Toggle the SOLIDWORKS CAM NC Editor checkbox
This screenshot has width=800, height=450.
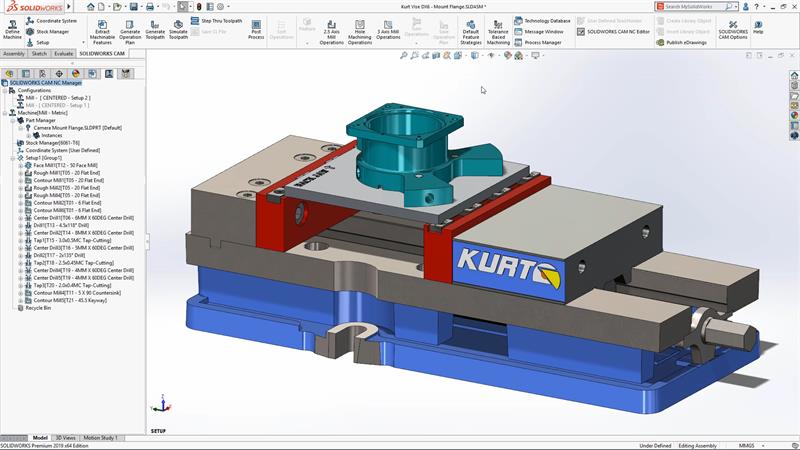(581, 32)
